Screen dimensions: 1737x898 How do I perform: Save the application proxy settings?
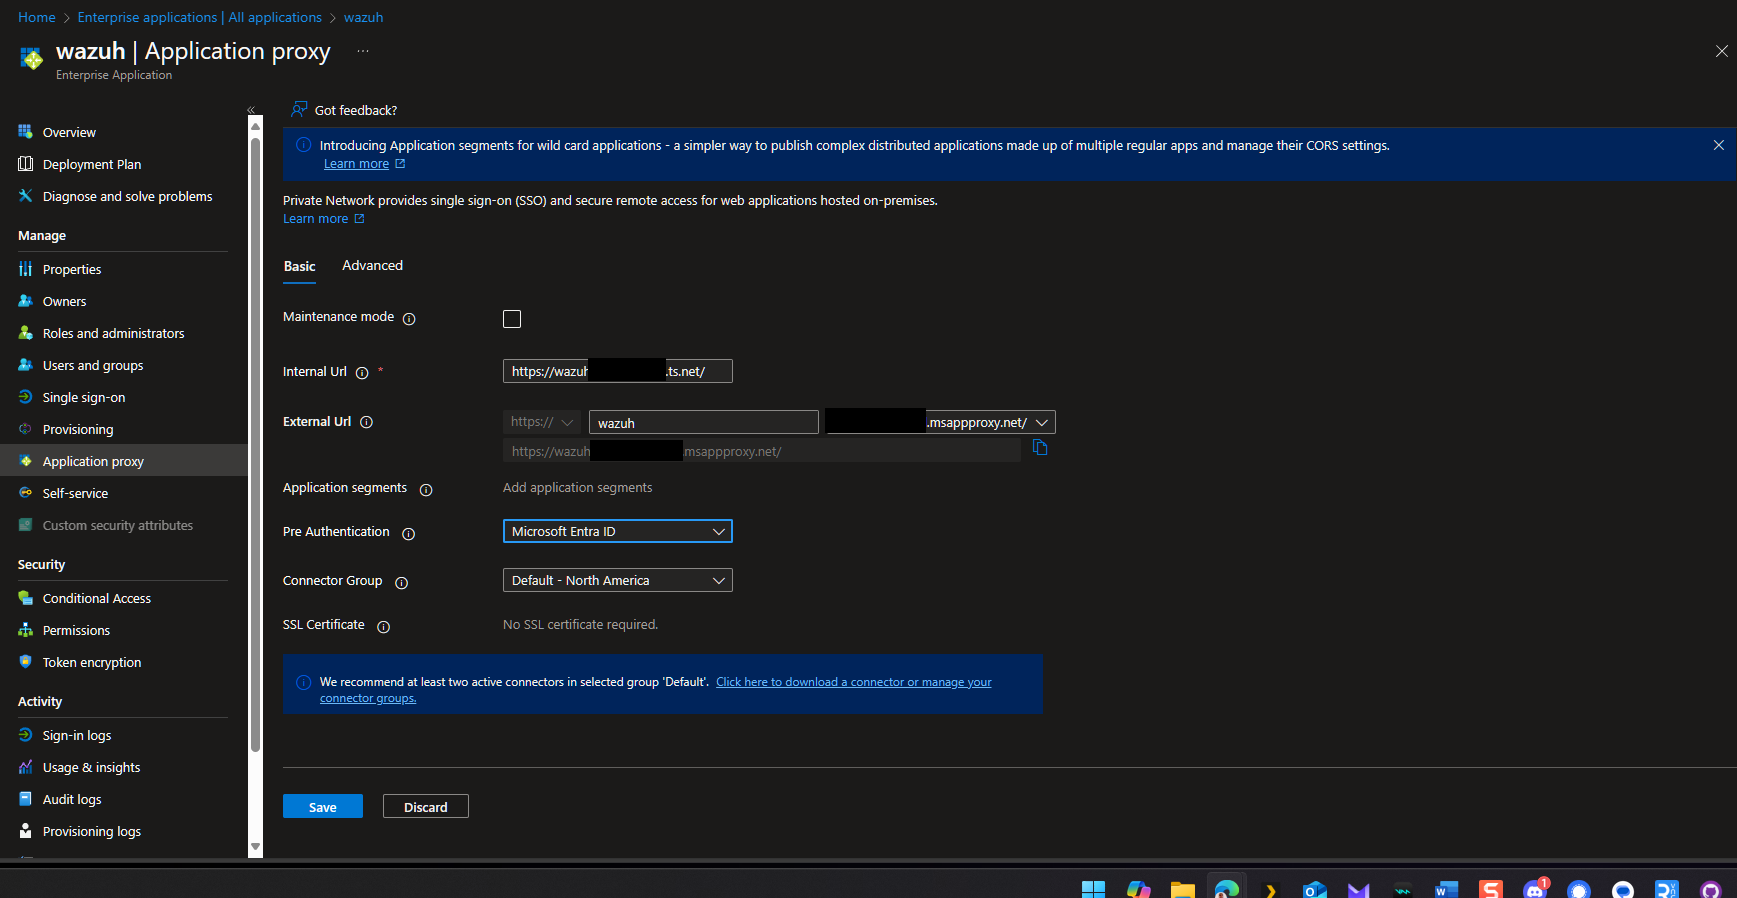click(x=323, y=806)
